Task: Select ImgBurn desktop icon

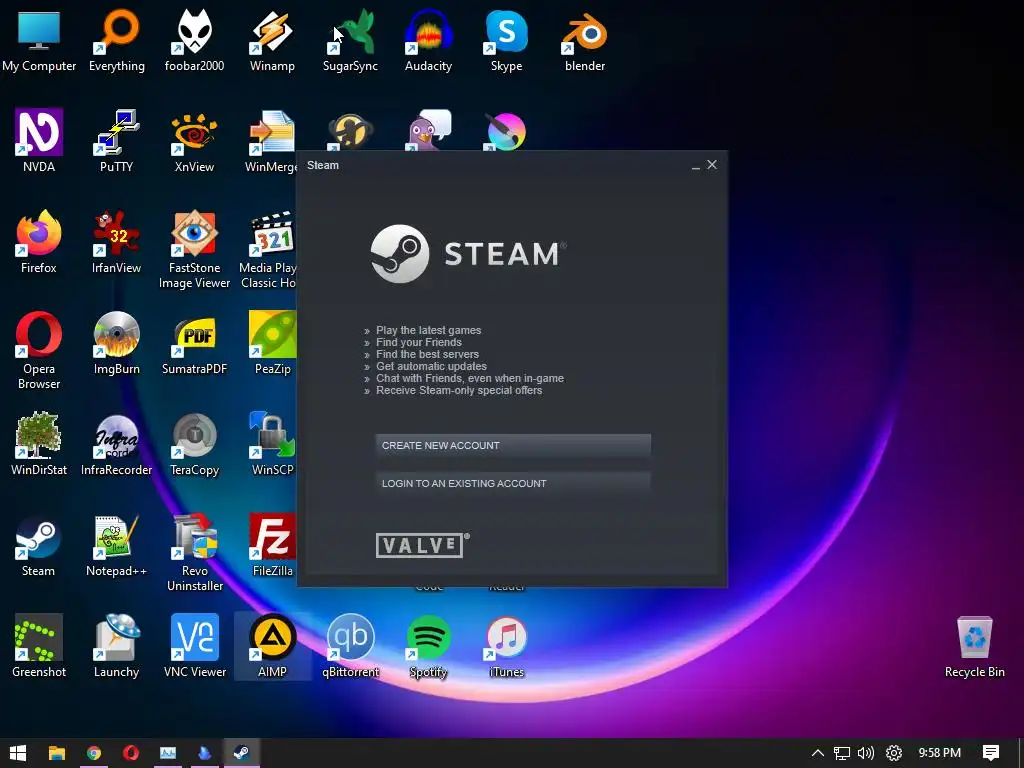Action: (x=117, y=343)
